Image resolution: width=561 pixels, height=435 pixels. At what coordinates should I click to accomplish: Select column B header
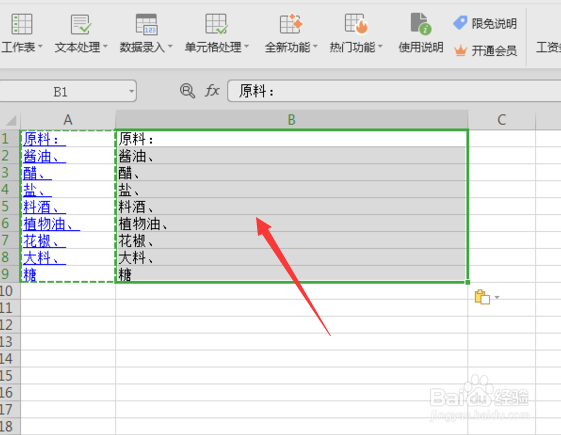click(292, 120)
